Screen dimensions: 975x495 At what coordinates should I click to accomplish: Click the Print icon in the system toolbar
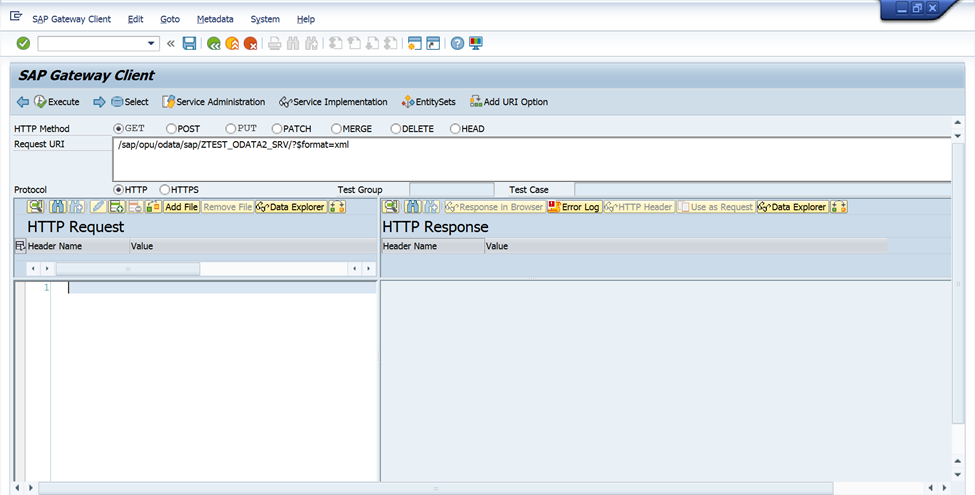pyautogui.click(x=275, y=44)
